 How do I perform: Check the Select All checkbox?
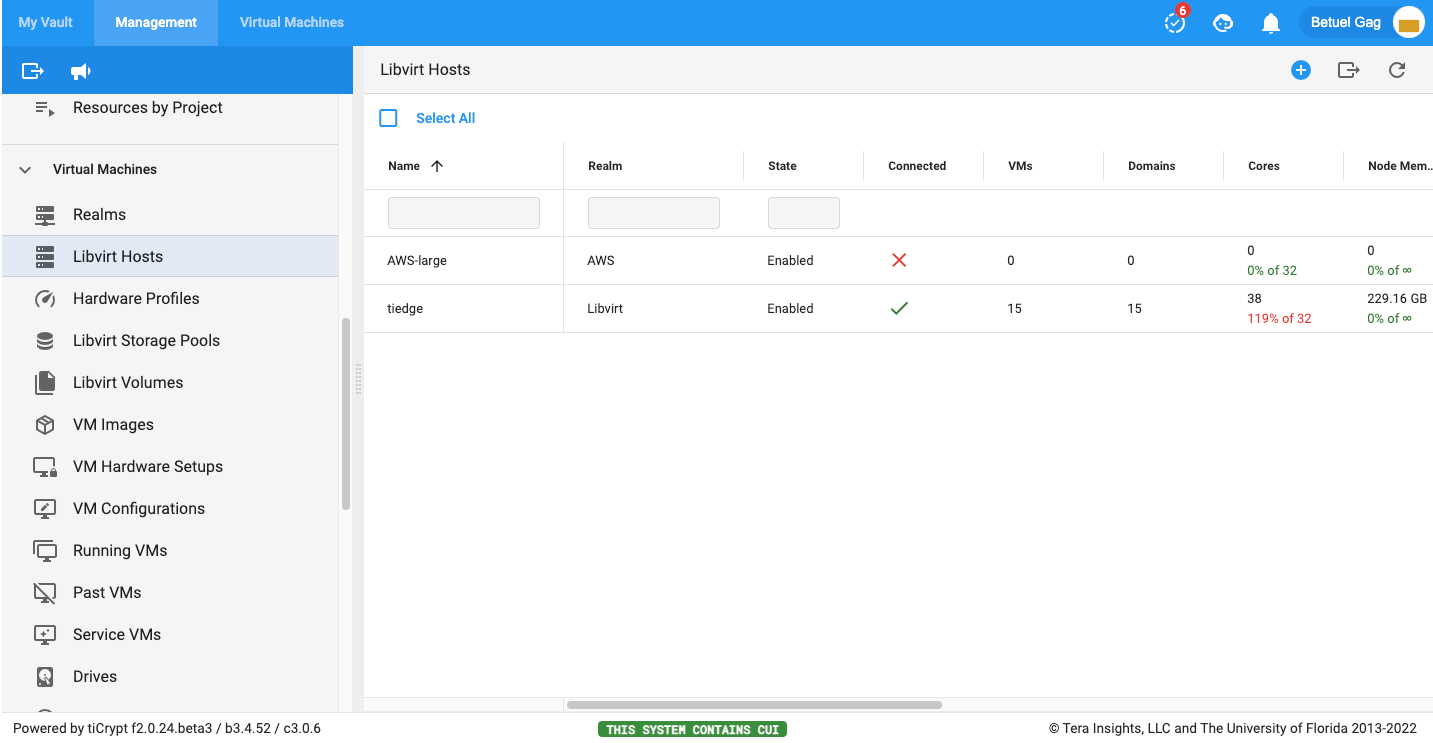tap(388, 118)
